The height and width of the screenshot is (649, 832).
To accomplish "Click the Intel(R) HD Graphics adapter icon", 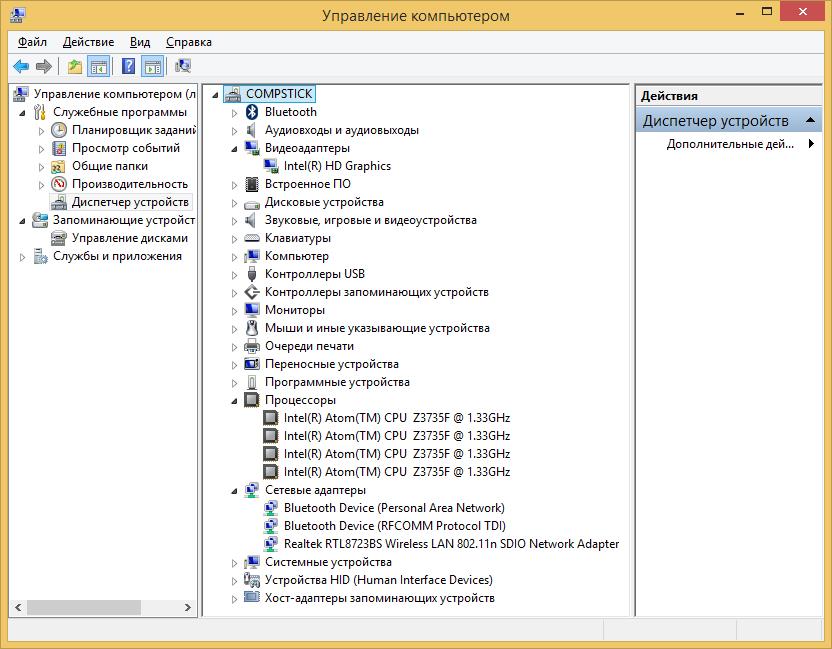I will [271, 166].
